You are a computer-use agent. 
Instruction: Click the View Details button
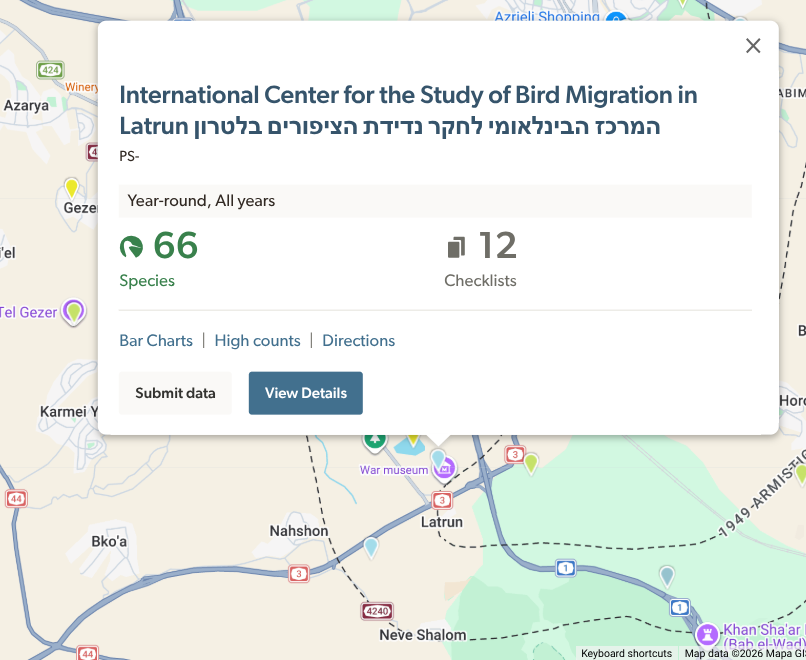[306, 393]
